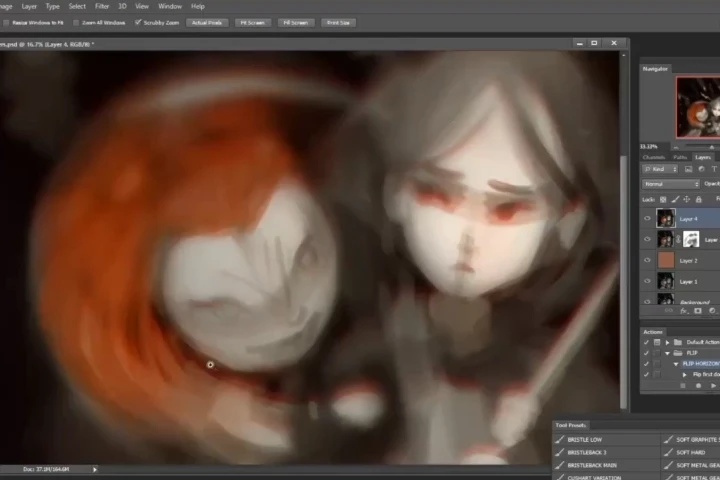Open the 3D menu
The height and width of the screenshot is (480, 720).
[122, 6]
